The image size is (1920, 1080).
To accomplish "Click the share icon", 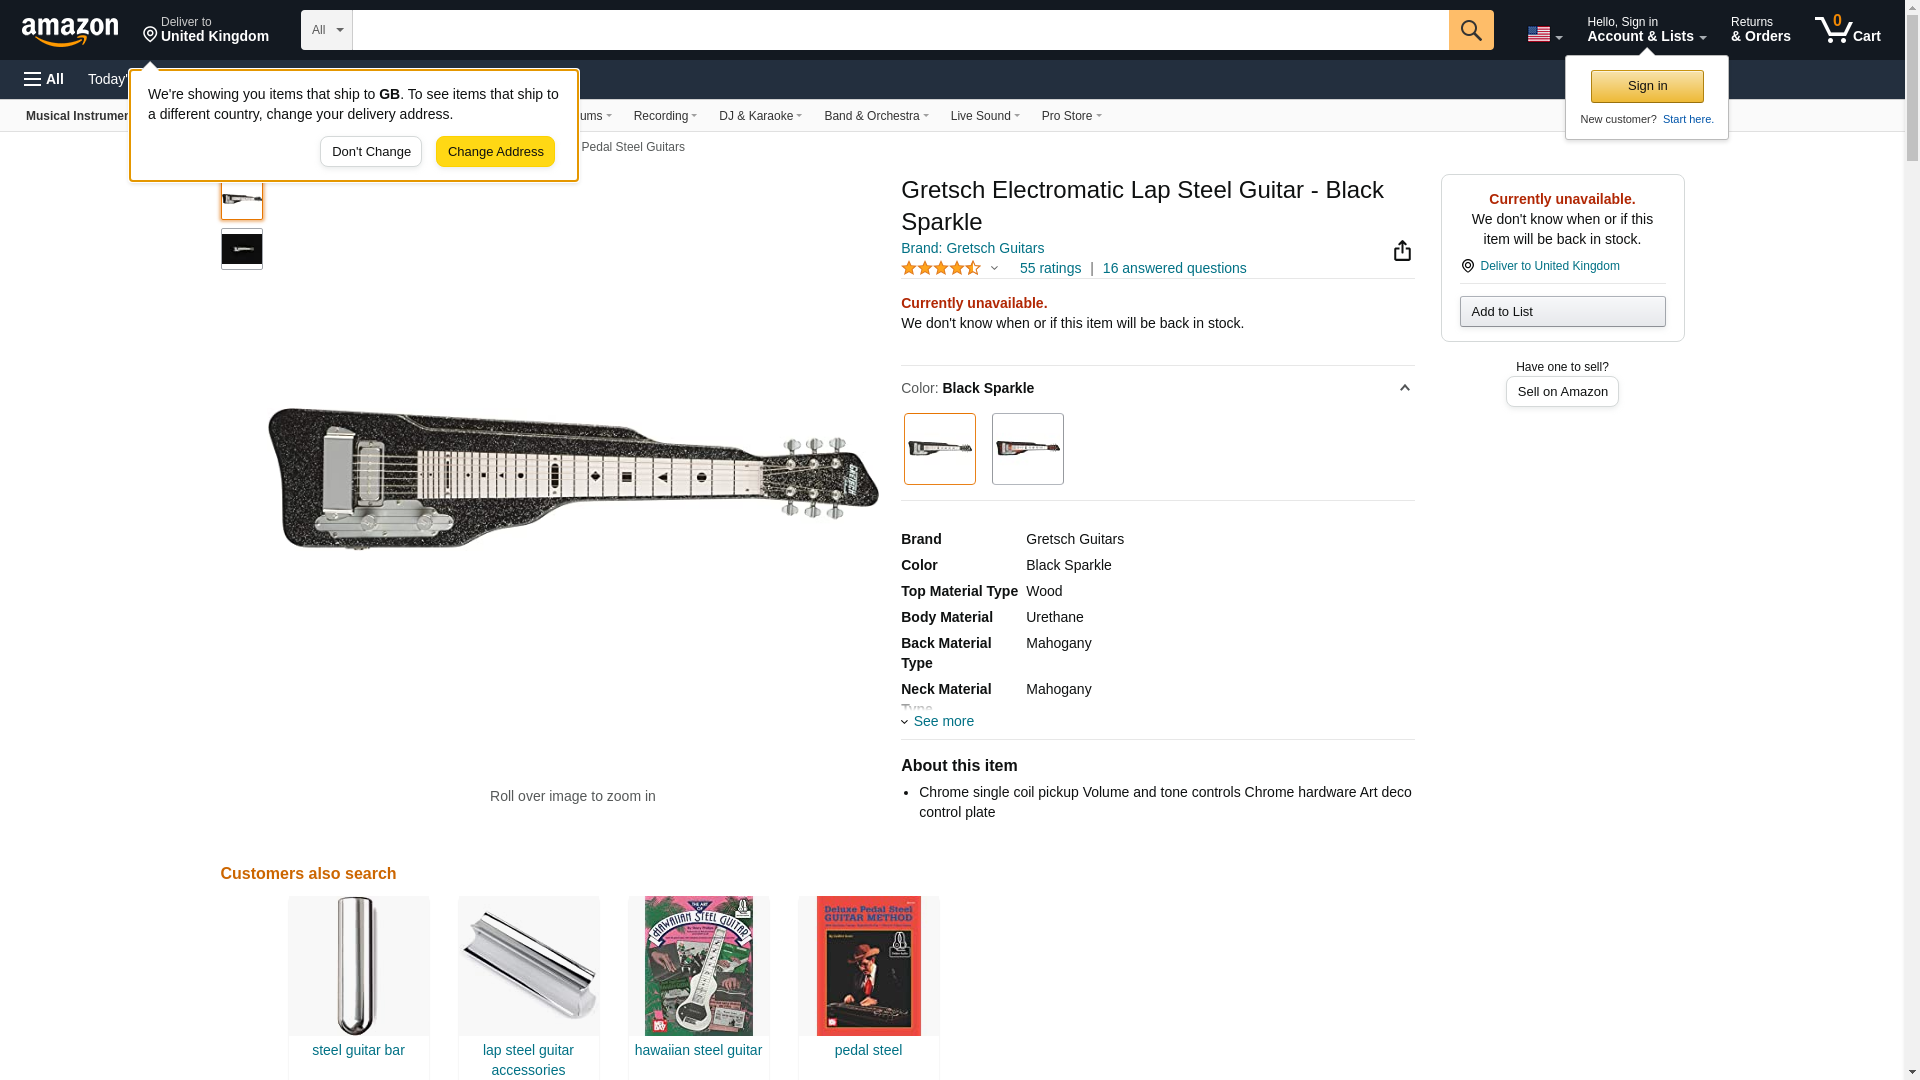I will (x=1402, y=251).
